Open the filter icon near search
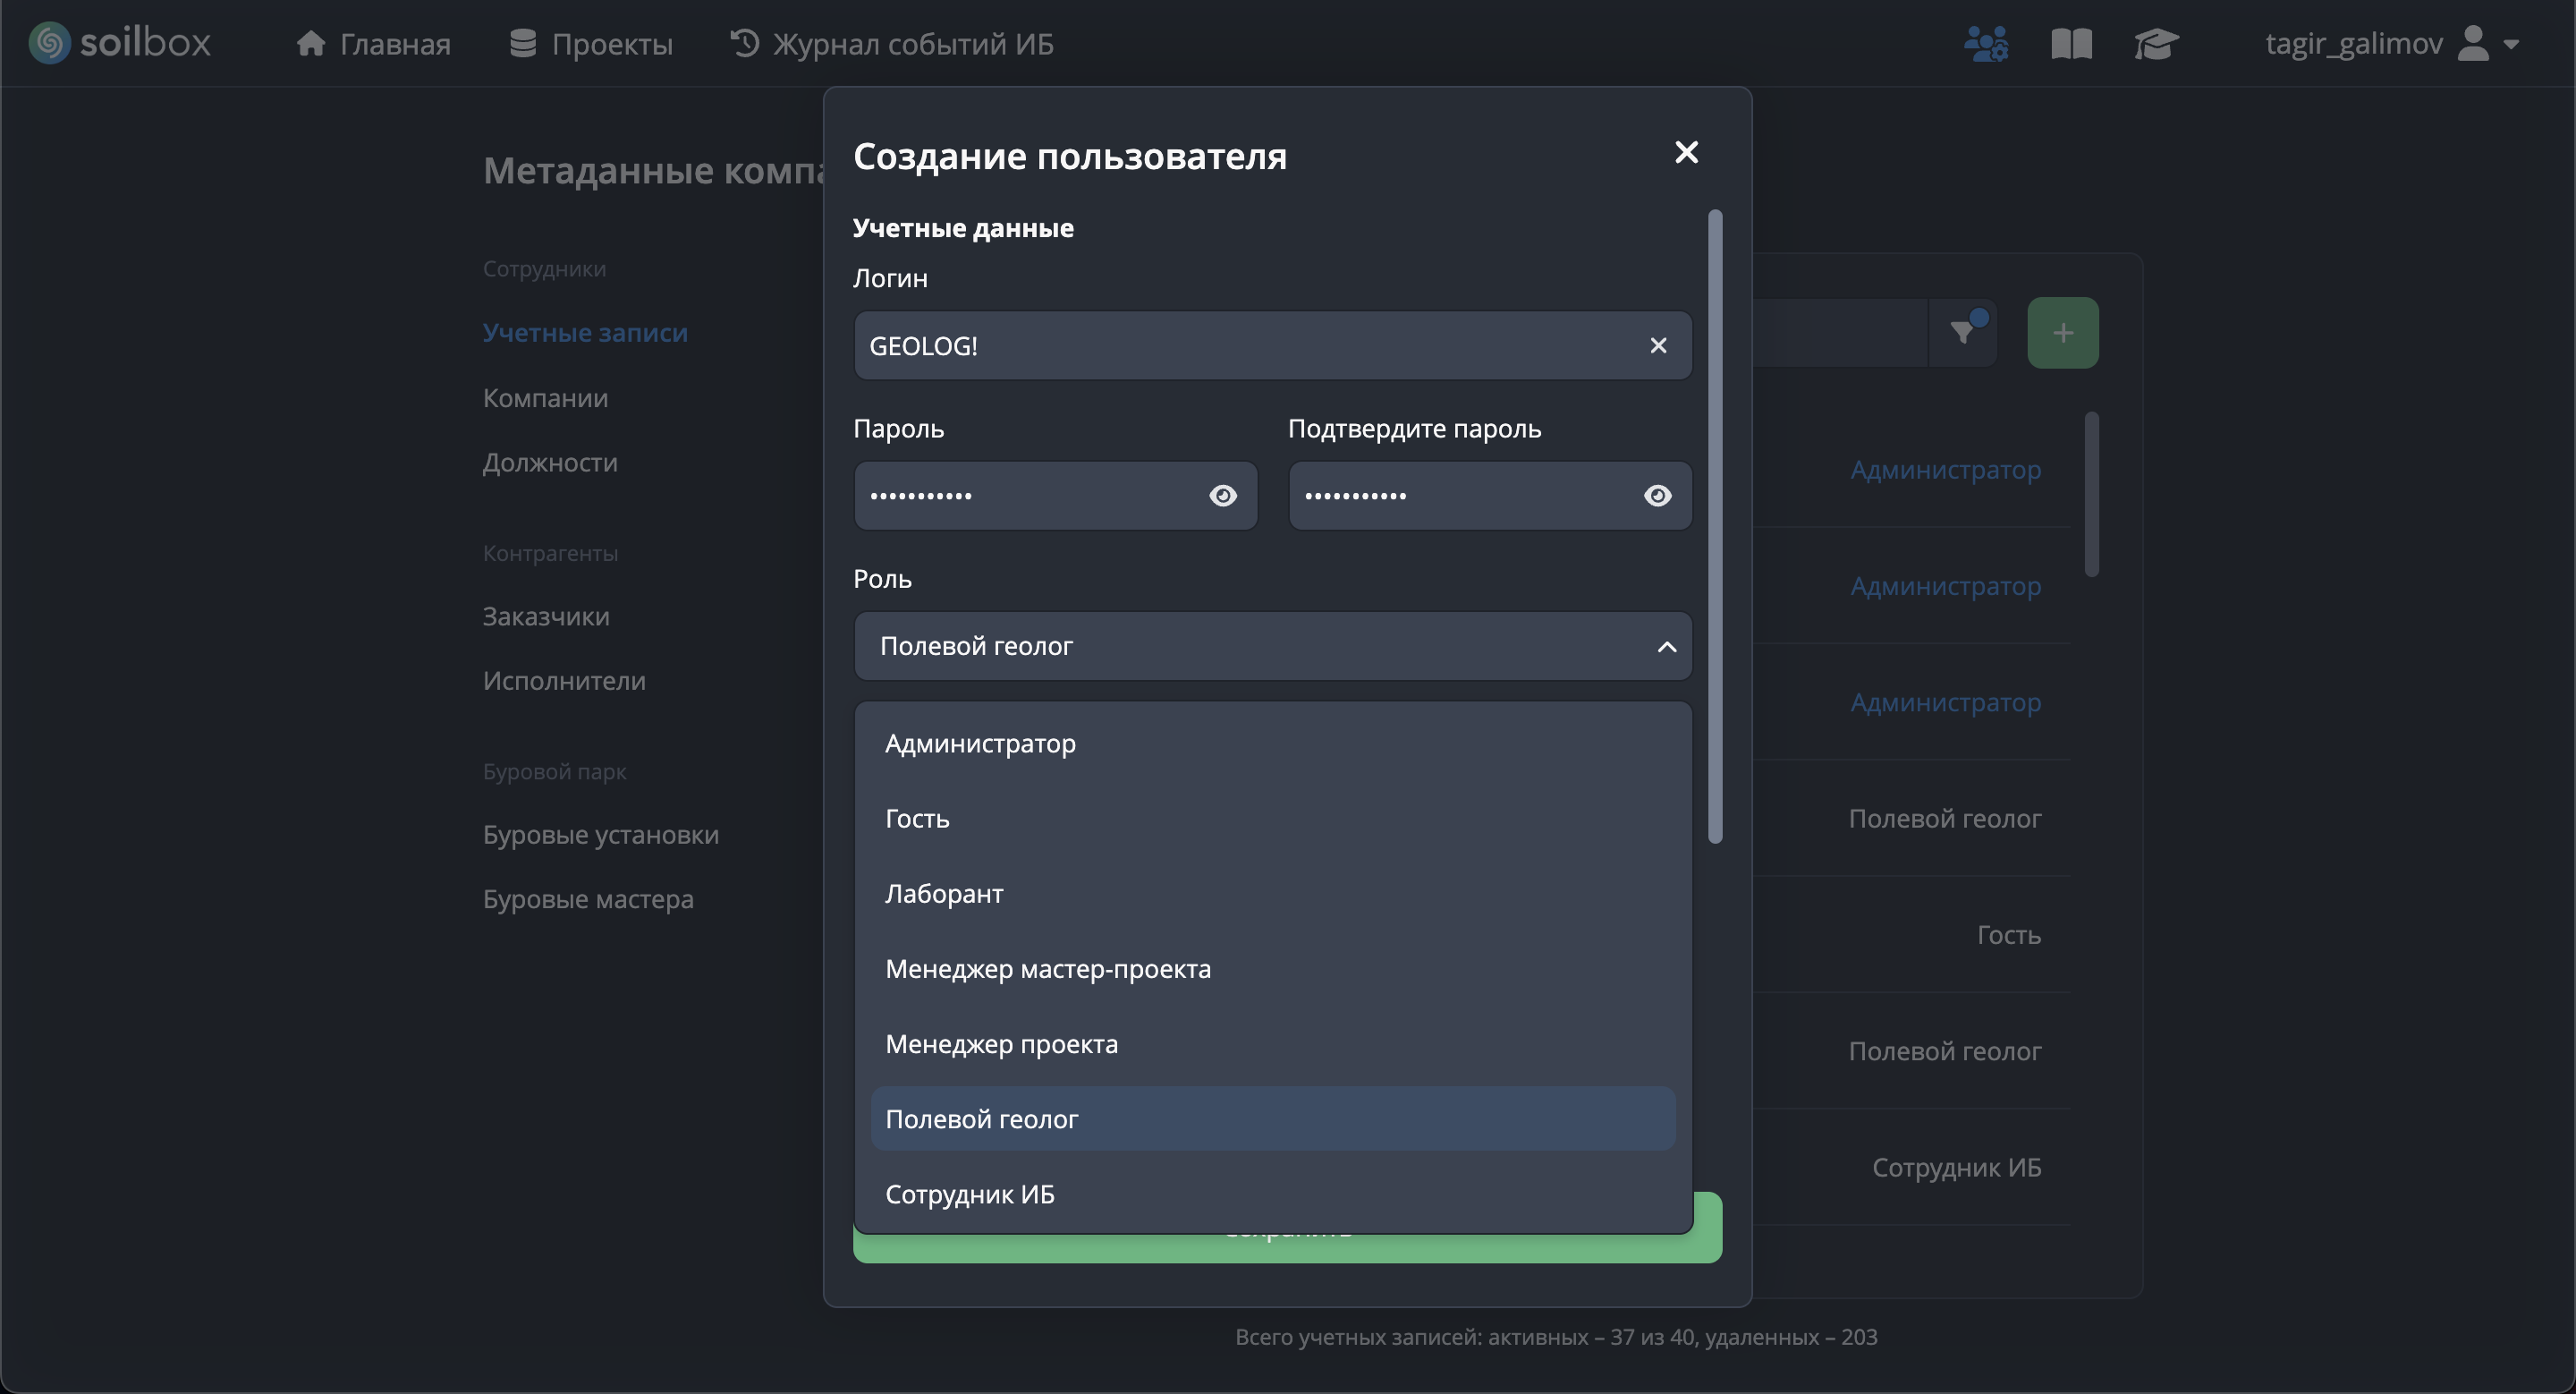The image size is (2576, 1394). click(x=1965, y=332)
